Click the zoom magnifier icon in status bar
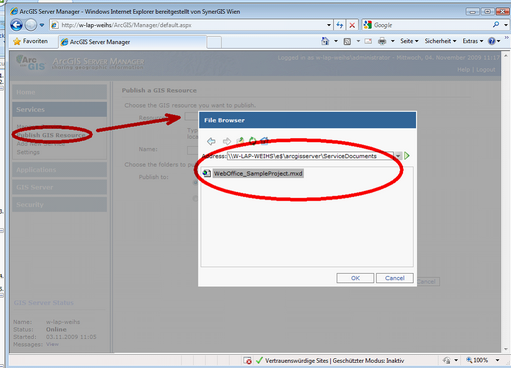This screenshot has width=511, height=368. (x=469, y=360)
